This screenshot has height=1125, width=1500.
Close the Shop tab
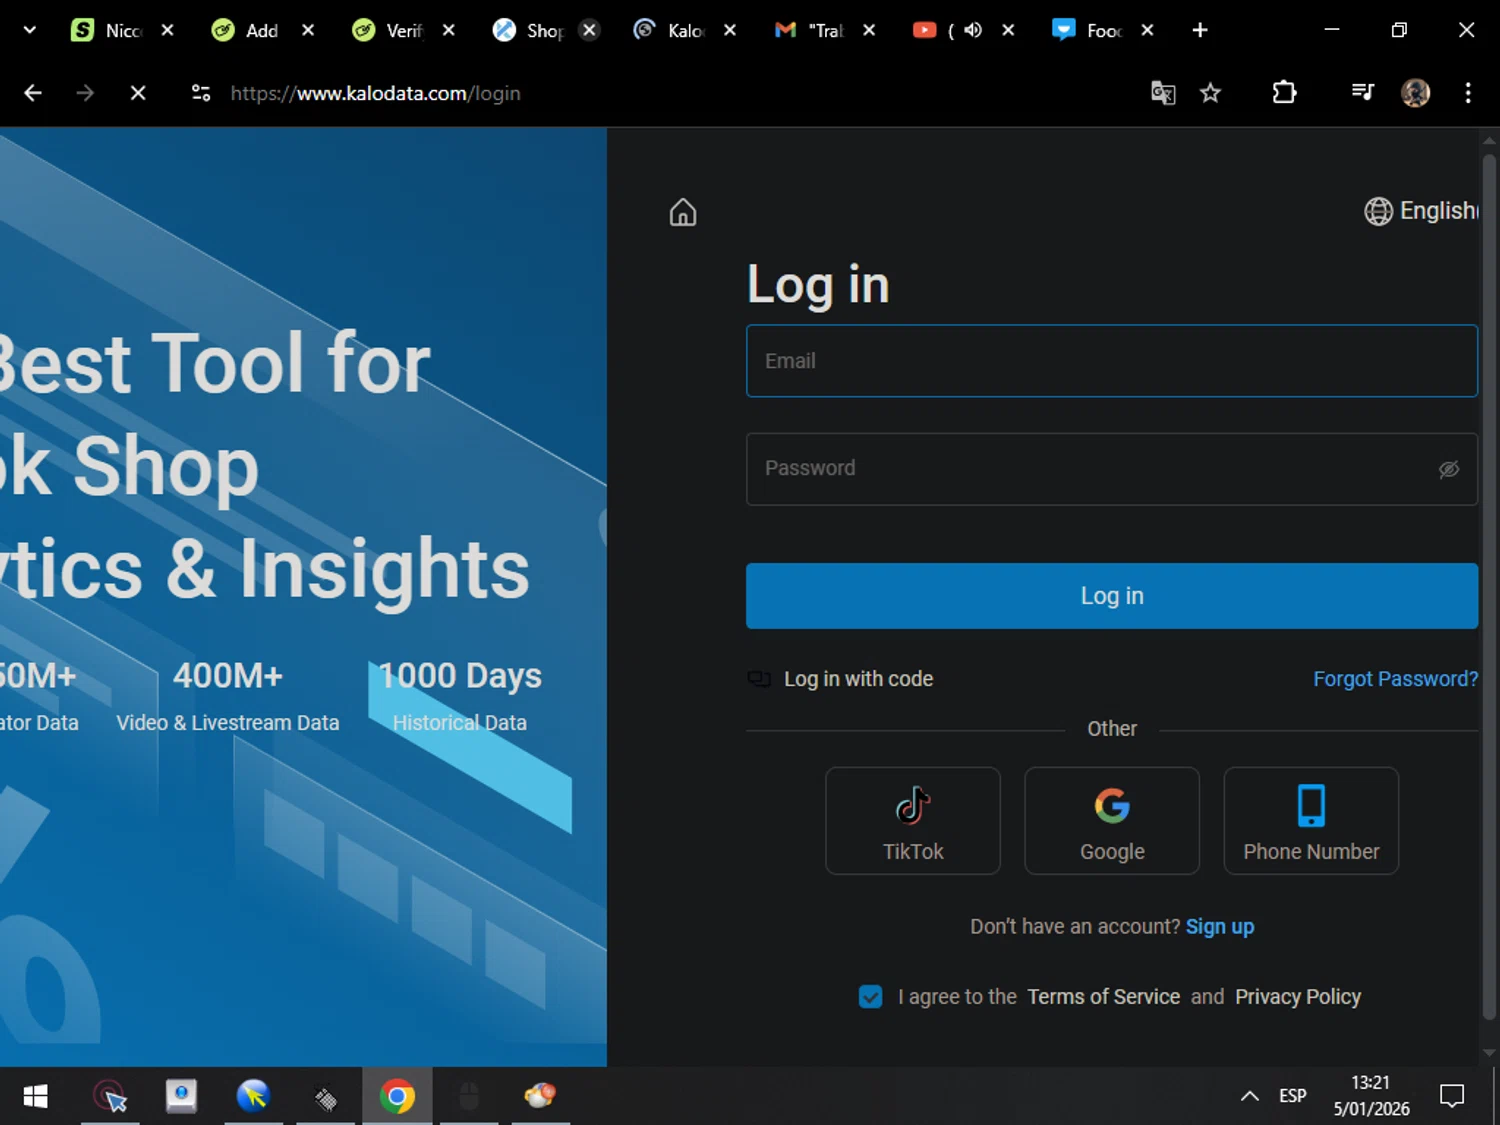590,30
